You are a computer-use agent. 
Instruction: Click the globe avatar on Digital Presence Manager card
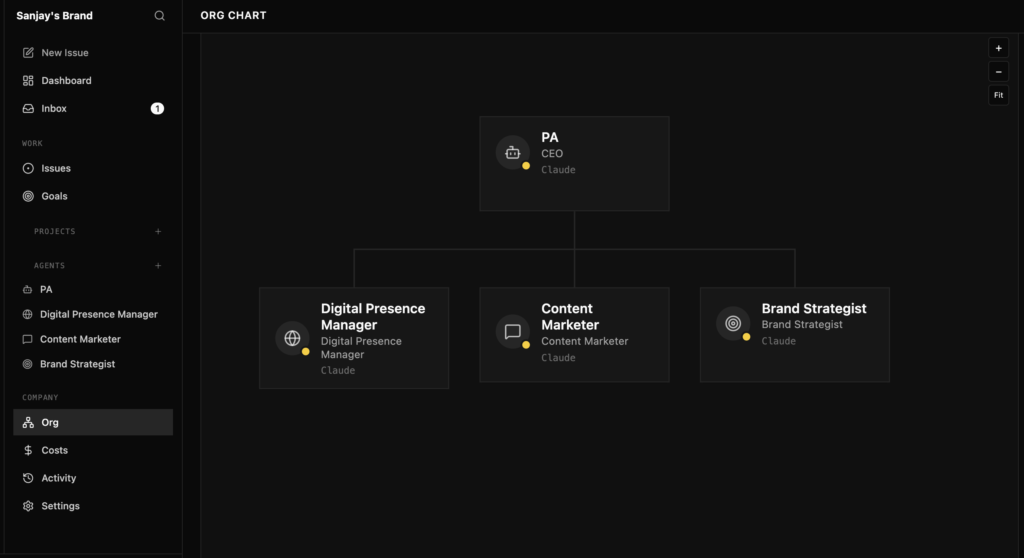tap(292, 338)
